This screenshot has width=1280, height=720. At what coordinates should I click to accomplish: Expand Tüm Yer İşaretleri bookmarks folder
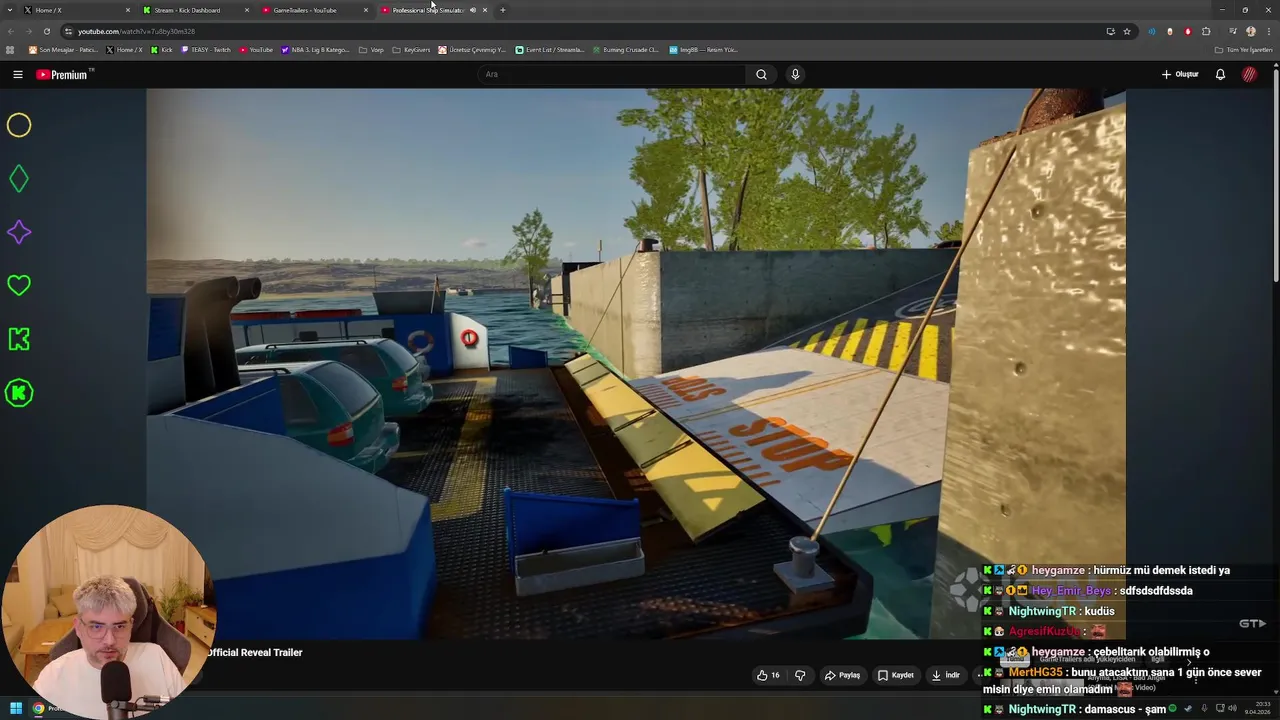[1243, 49]
